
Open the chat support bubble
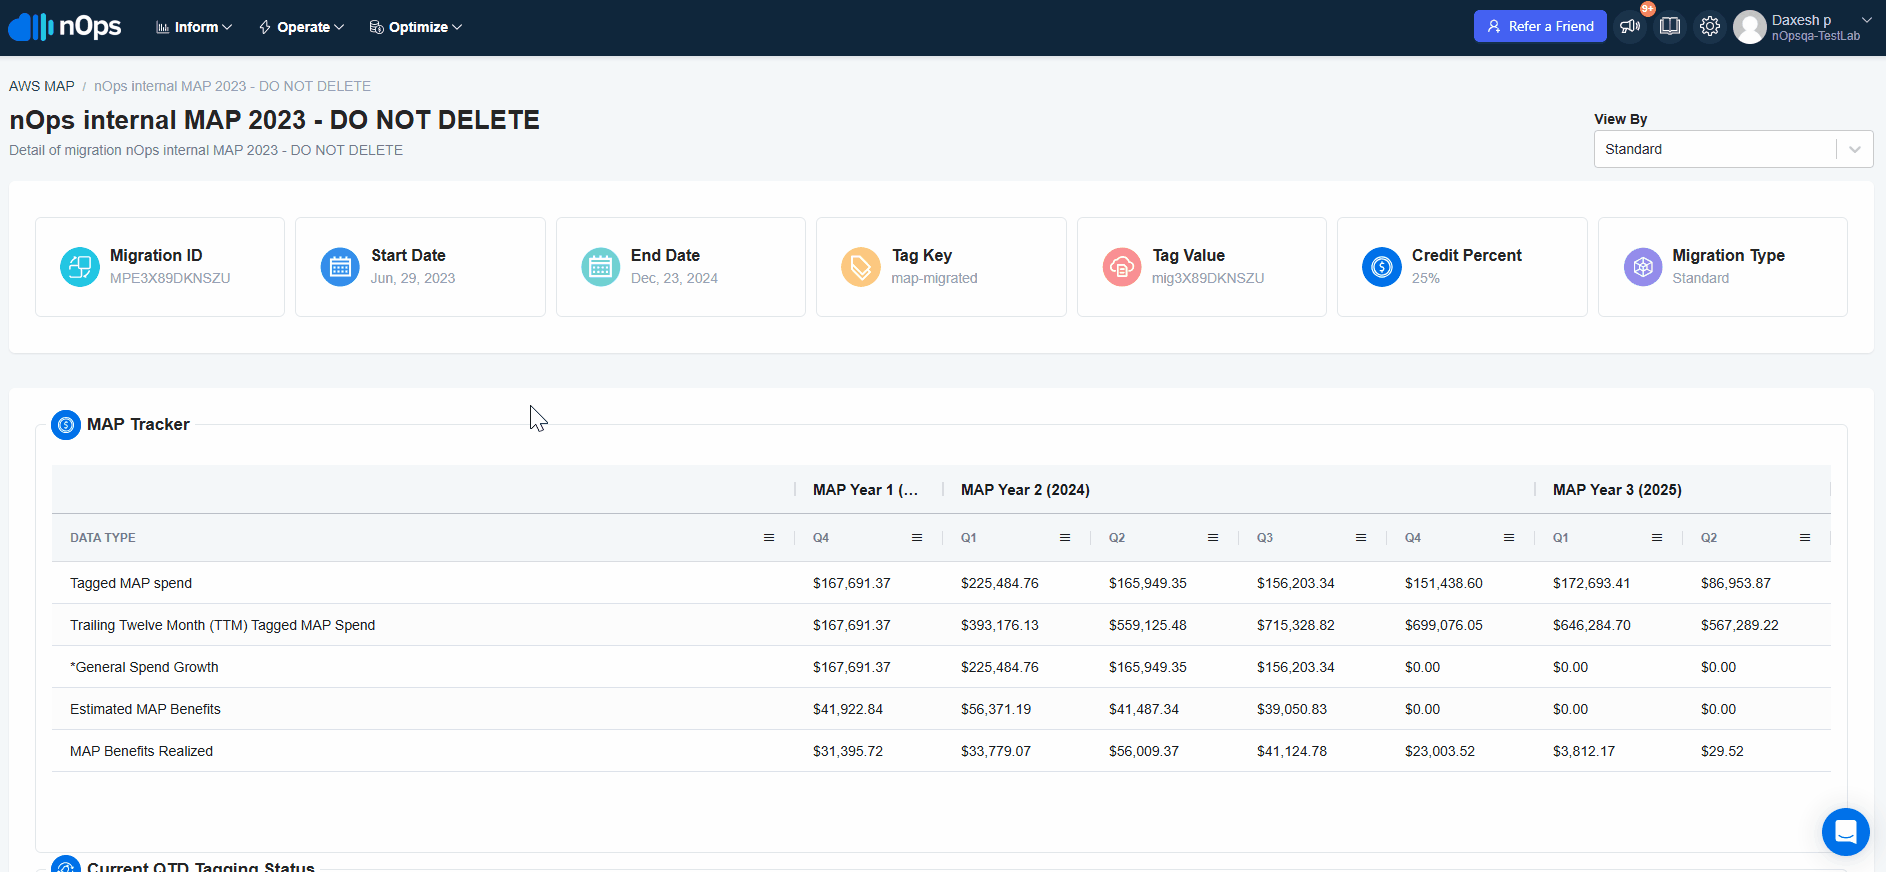click(1846, 832)
